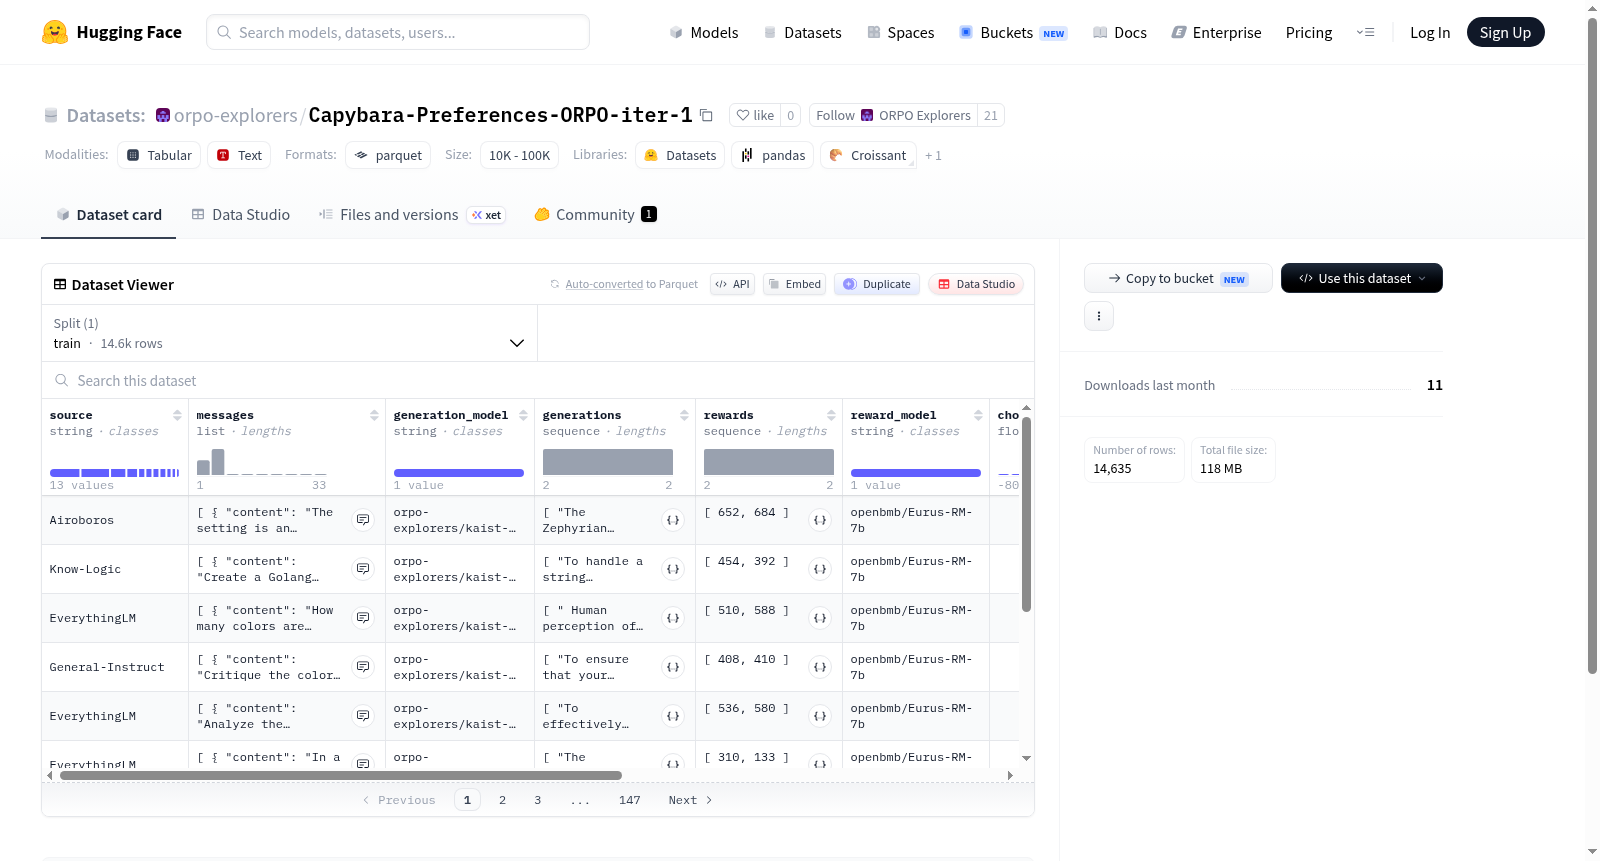Toggle sort on the source column
This screenshot has height=861, width=1600.
(x=177, y=415)
